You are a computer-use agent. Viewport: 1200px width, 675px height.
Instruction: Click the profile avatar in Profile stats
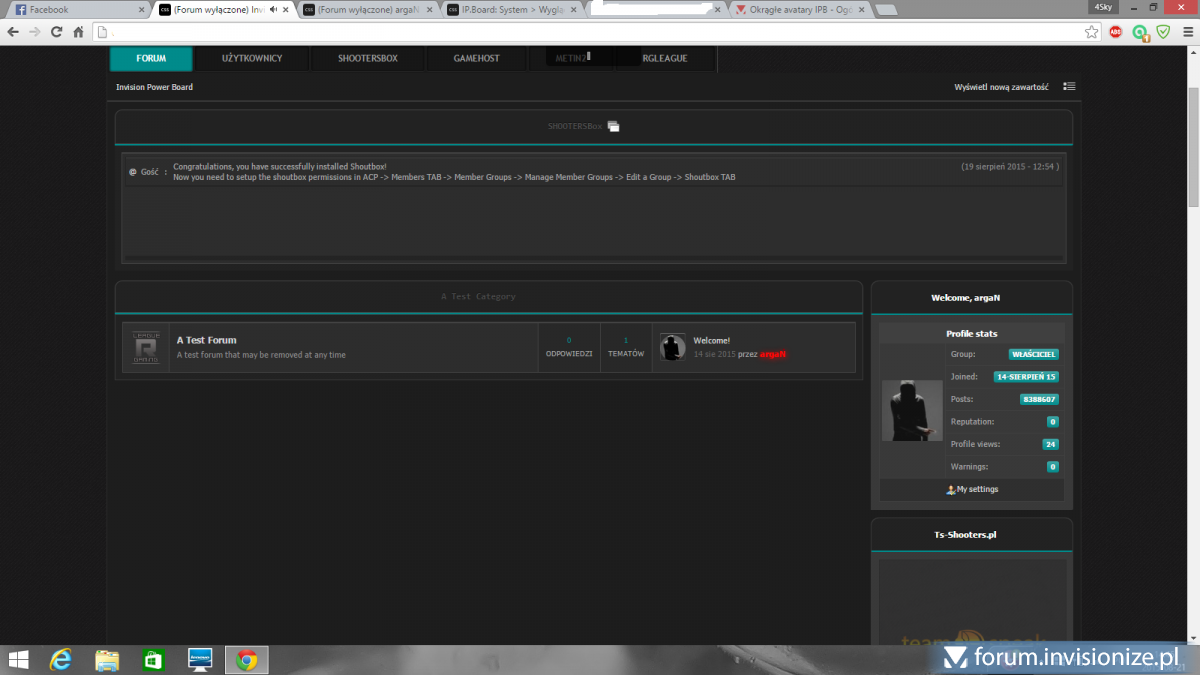912,411
